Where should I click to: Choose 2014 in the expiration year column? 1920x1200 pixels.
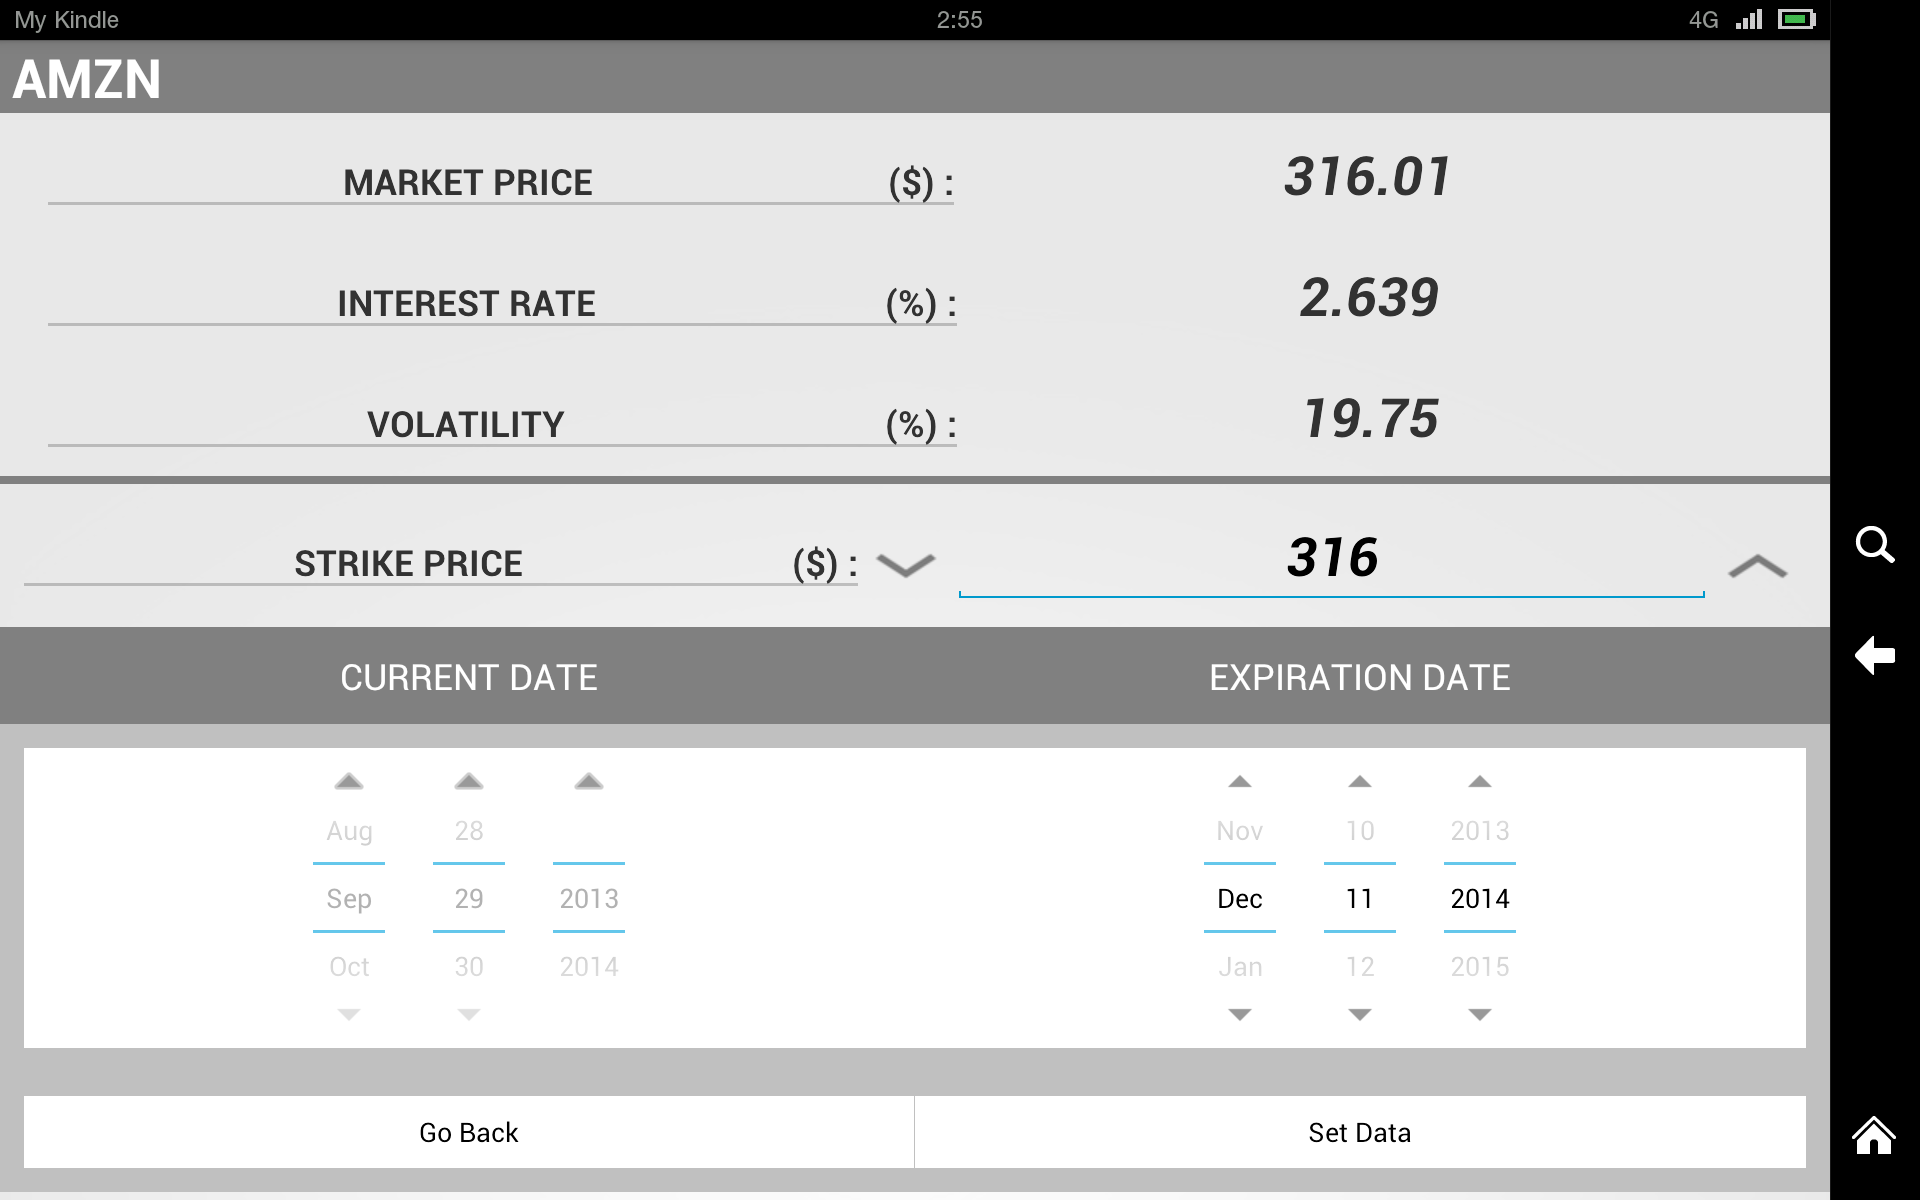(x=1479, y=898)
